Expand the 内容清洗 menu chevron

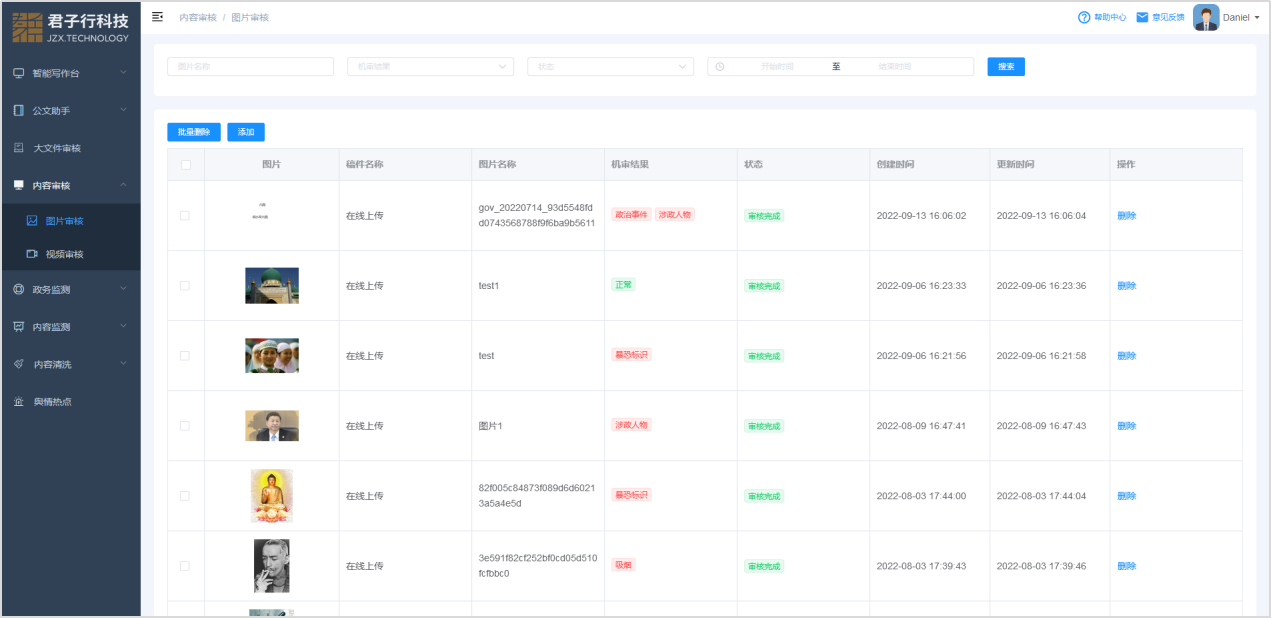point(123,364)
